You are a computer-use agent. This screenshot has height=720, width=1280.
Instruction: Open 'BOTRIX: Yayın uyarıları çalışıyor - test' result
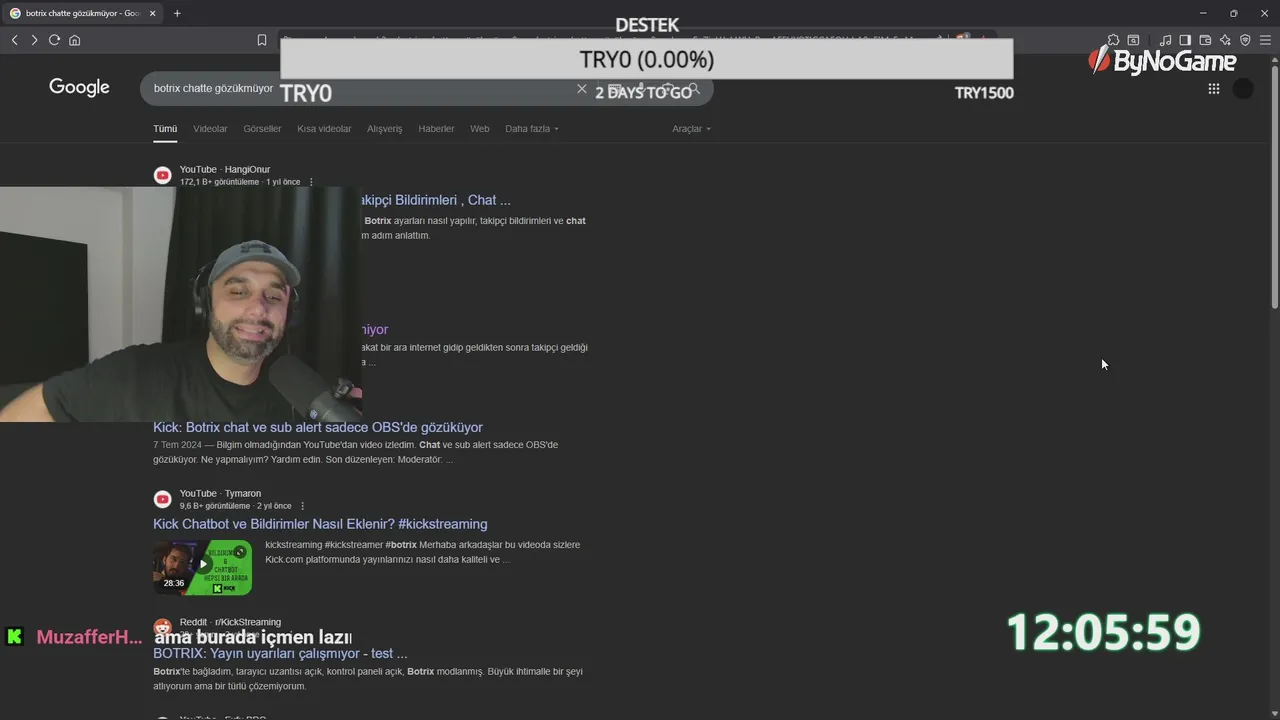click(280, 653)
